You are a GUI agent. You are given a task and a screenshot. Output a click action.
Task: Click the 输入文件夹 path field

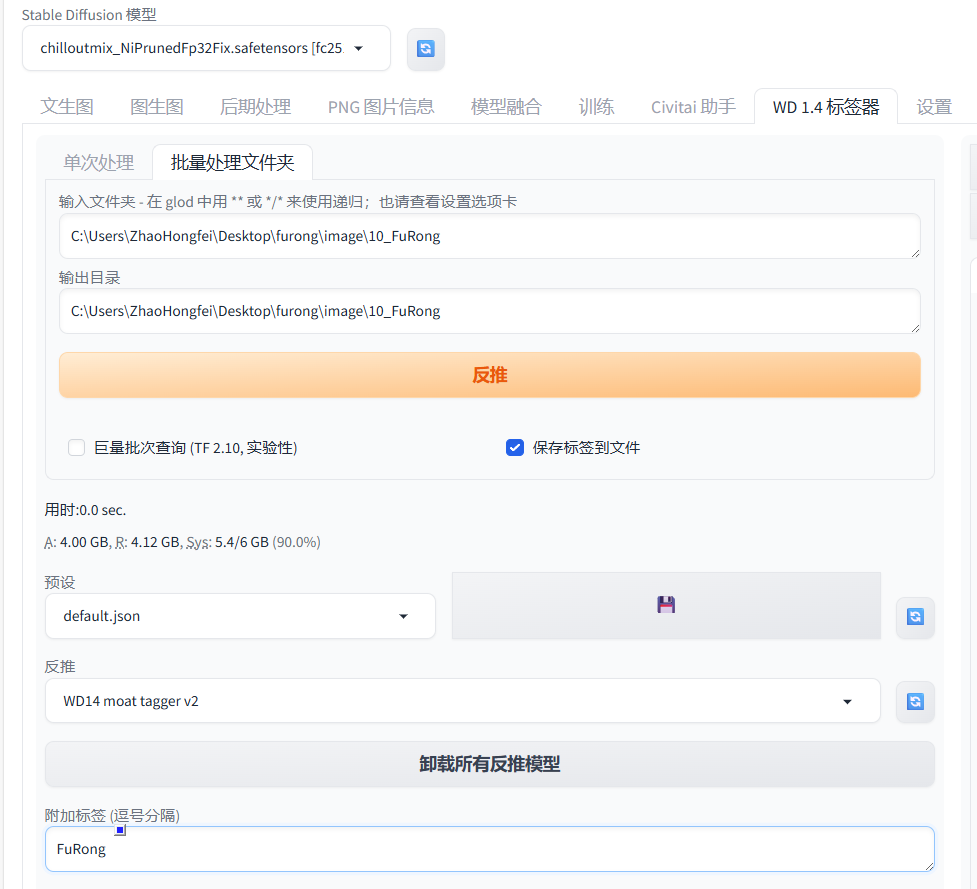coord(489,237)
